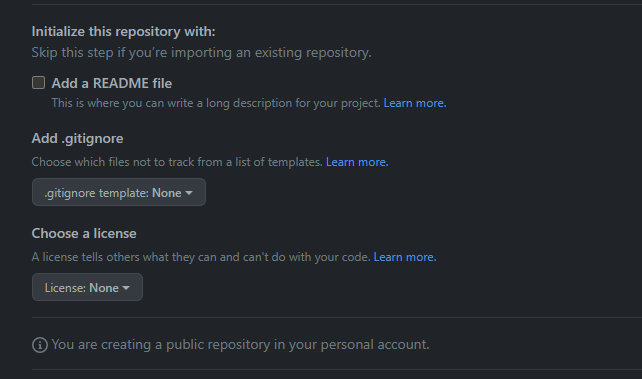Open the .gitignore template dropdown
Image resolution: width=642 pixels, height=379 pixels.
click(119, 192)
